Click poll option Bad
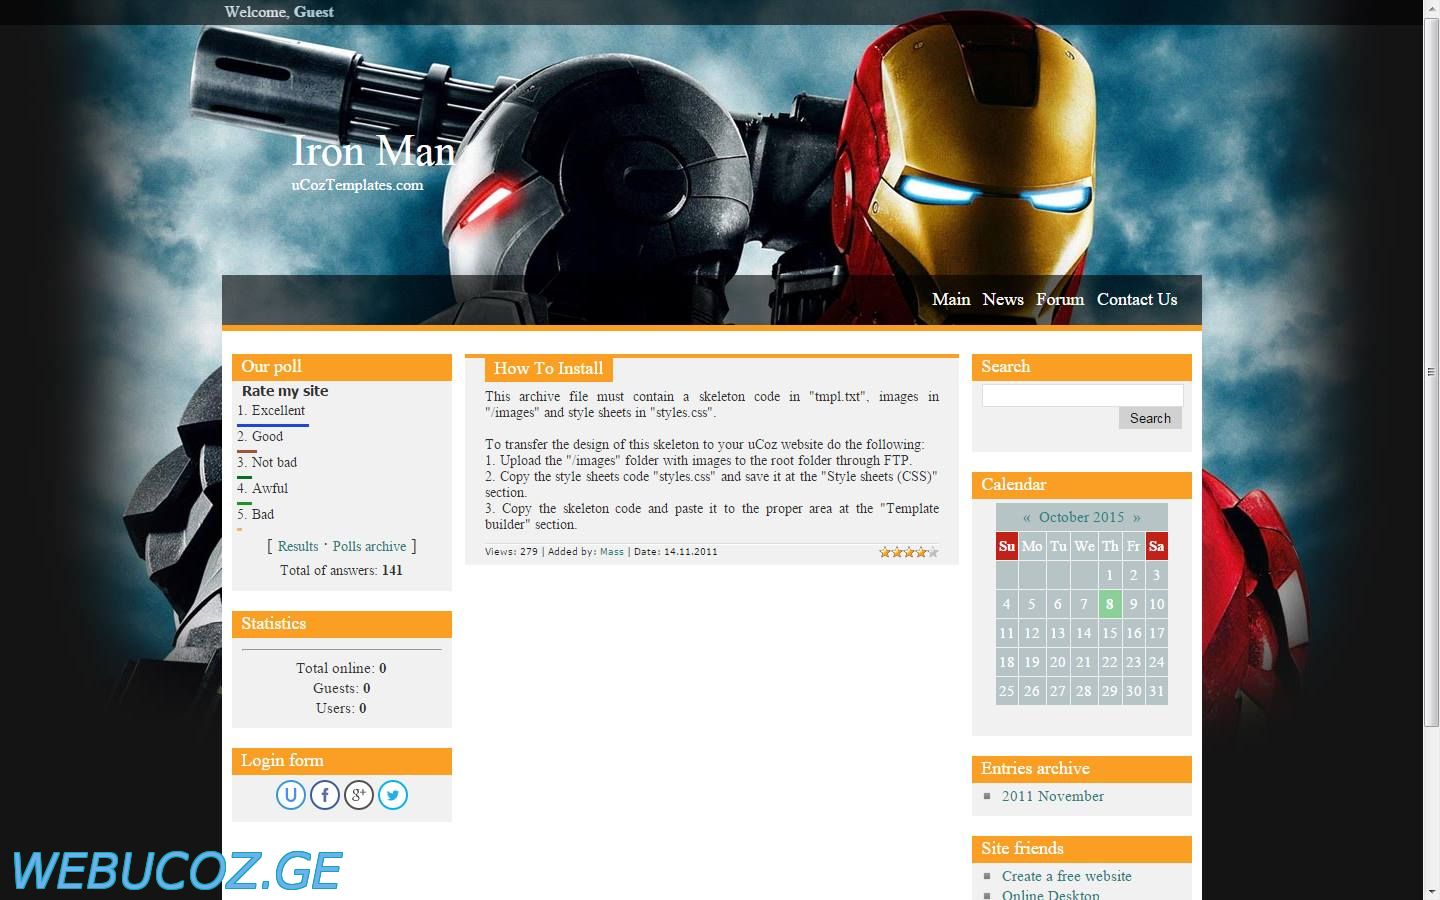 (263, 514)
